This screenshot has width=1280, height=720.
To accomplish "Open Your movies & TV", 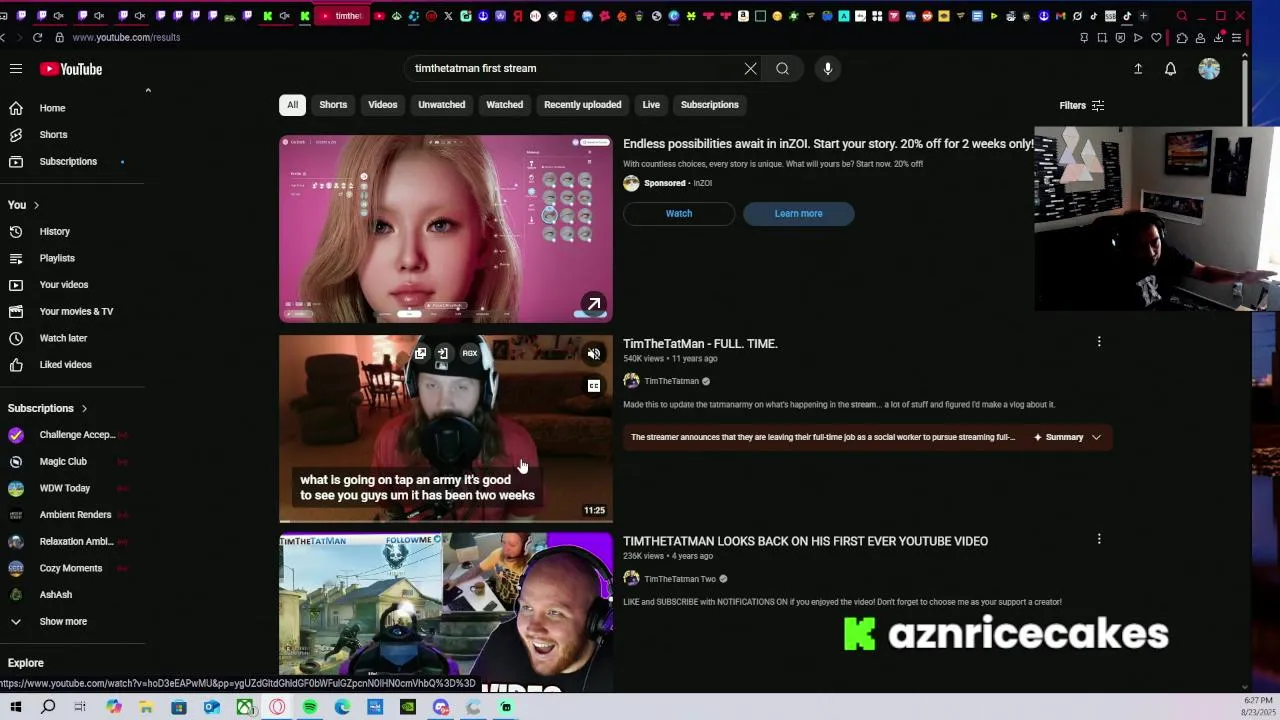I will coord(76,311).
